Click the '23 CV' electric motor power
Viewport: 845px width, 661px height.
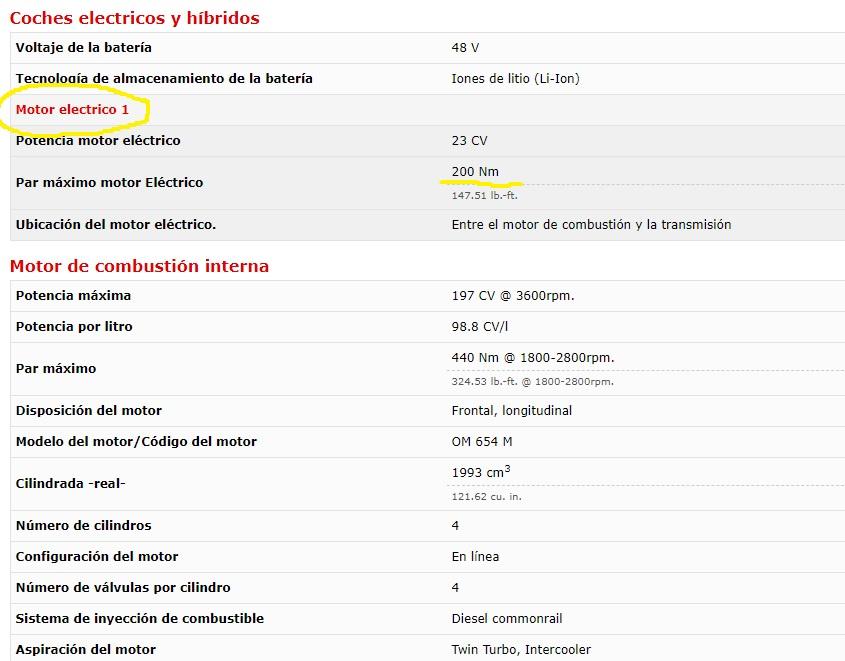pyautogui.click(x=469, y=141)
